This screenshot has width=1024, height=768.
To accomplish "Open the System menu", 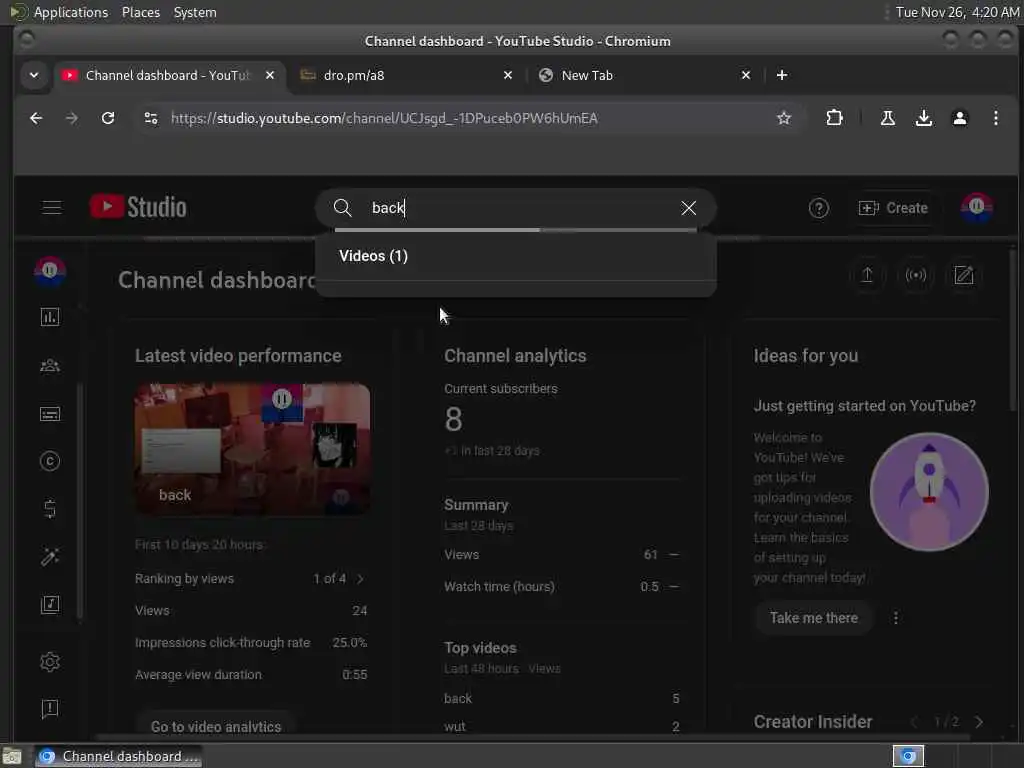I will (195, 12).
